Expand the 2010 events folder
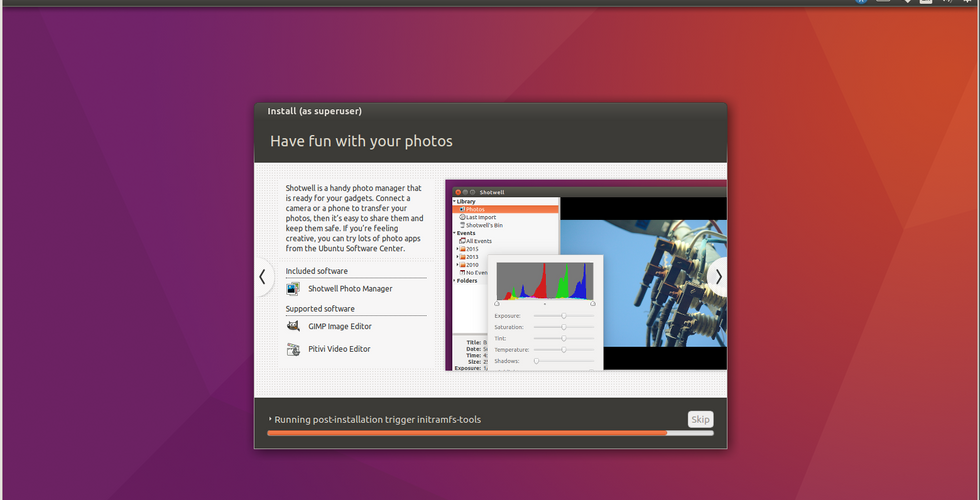This screenshot has height=500, width=980. [x=458, y=264]
